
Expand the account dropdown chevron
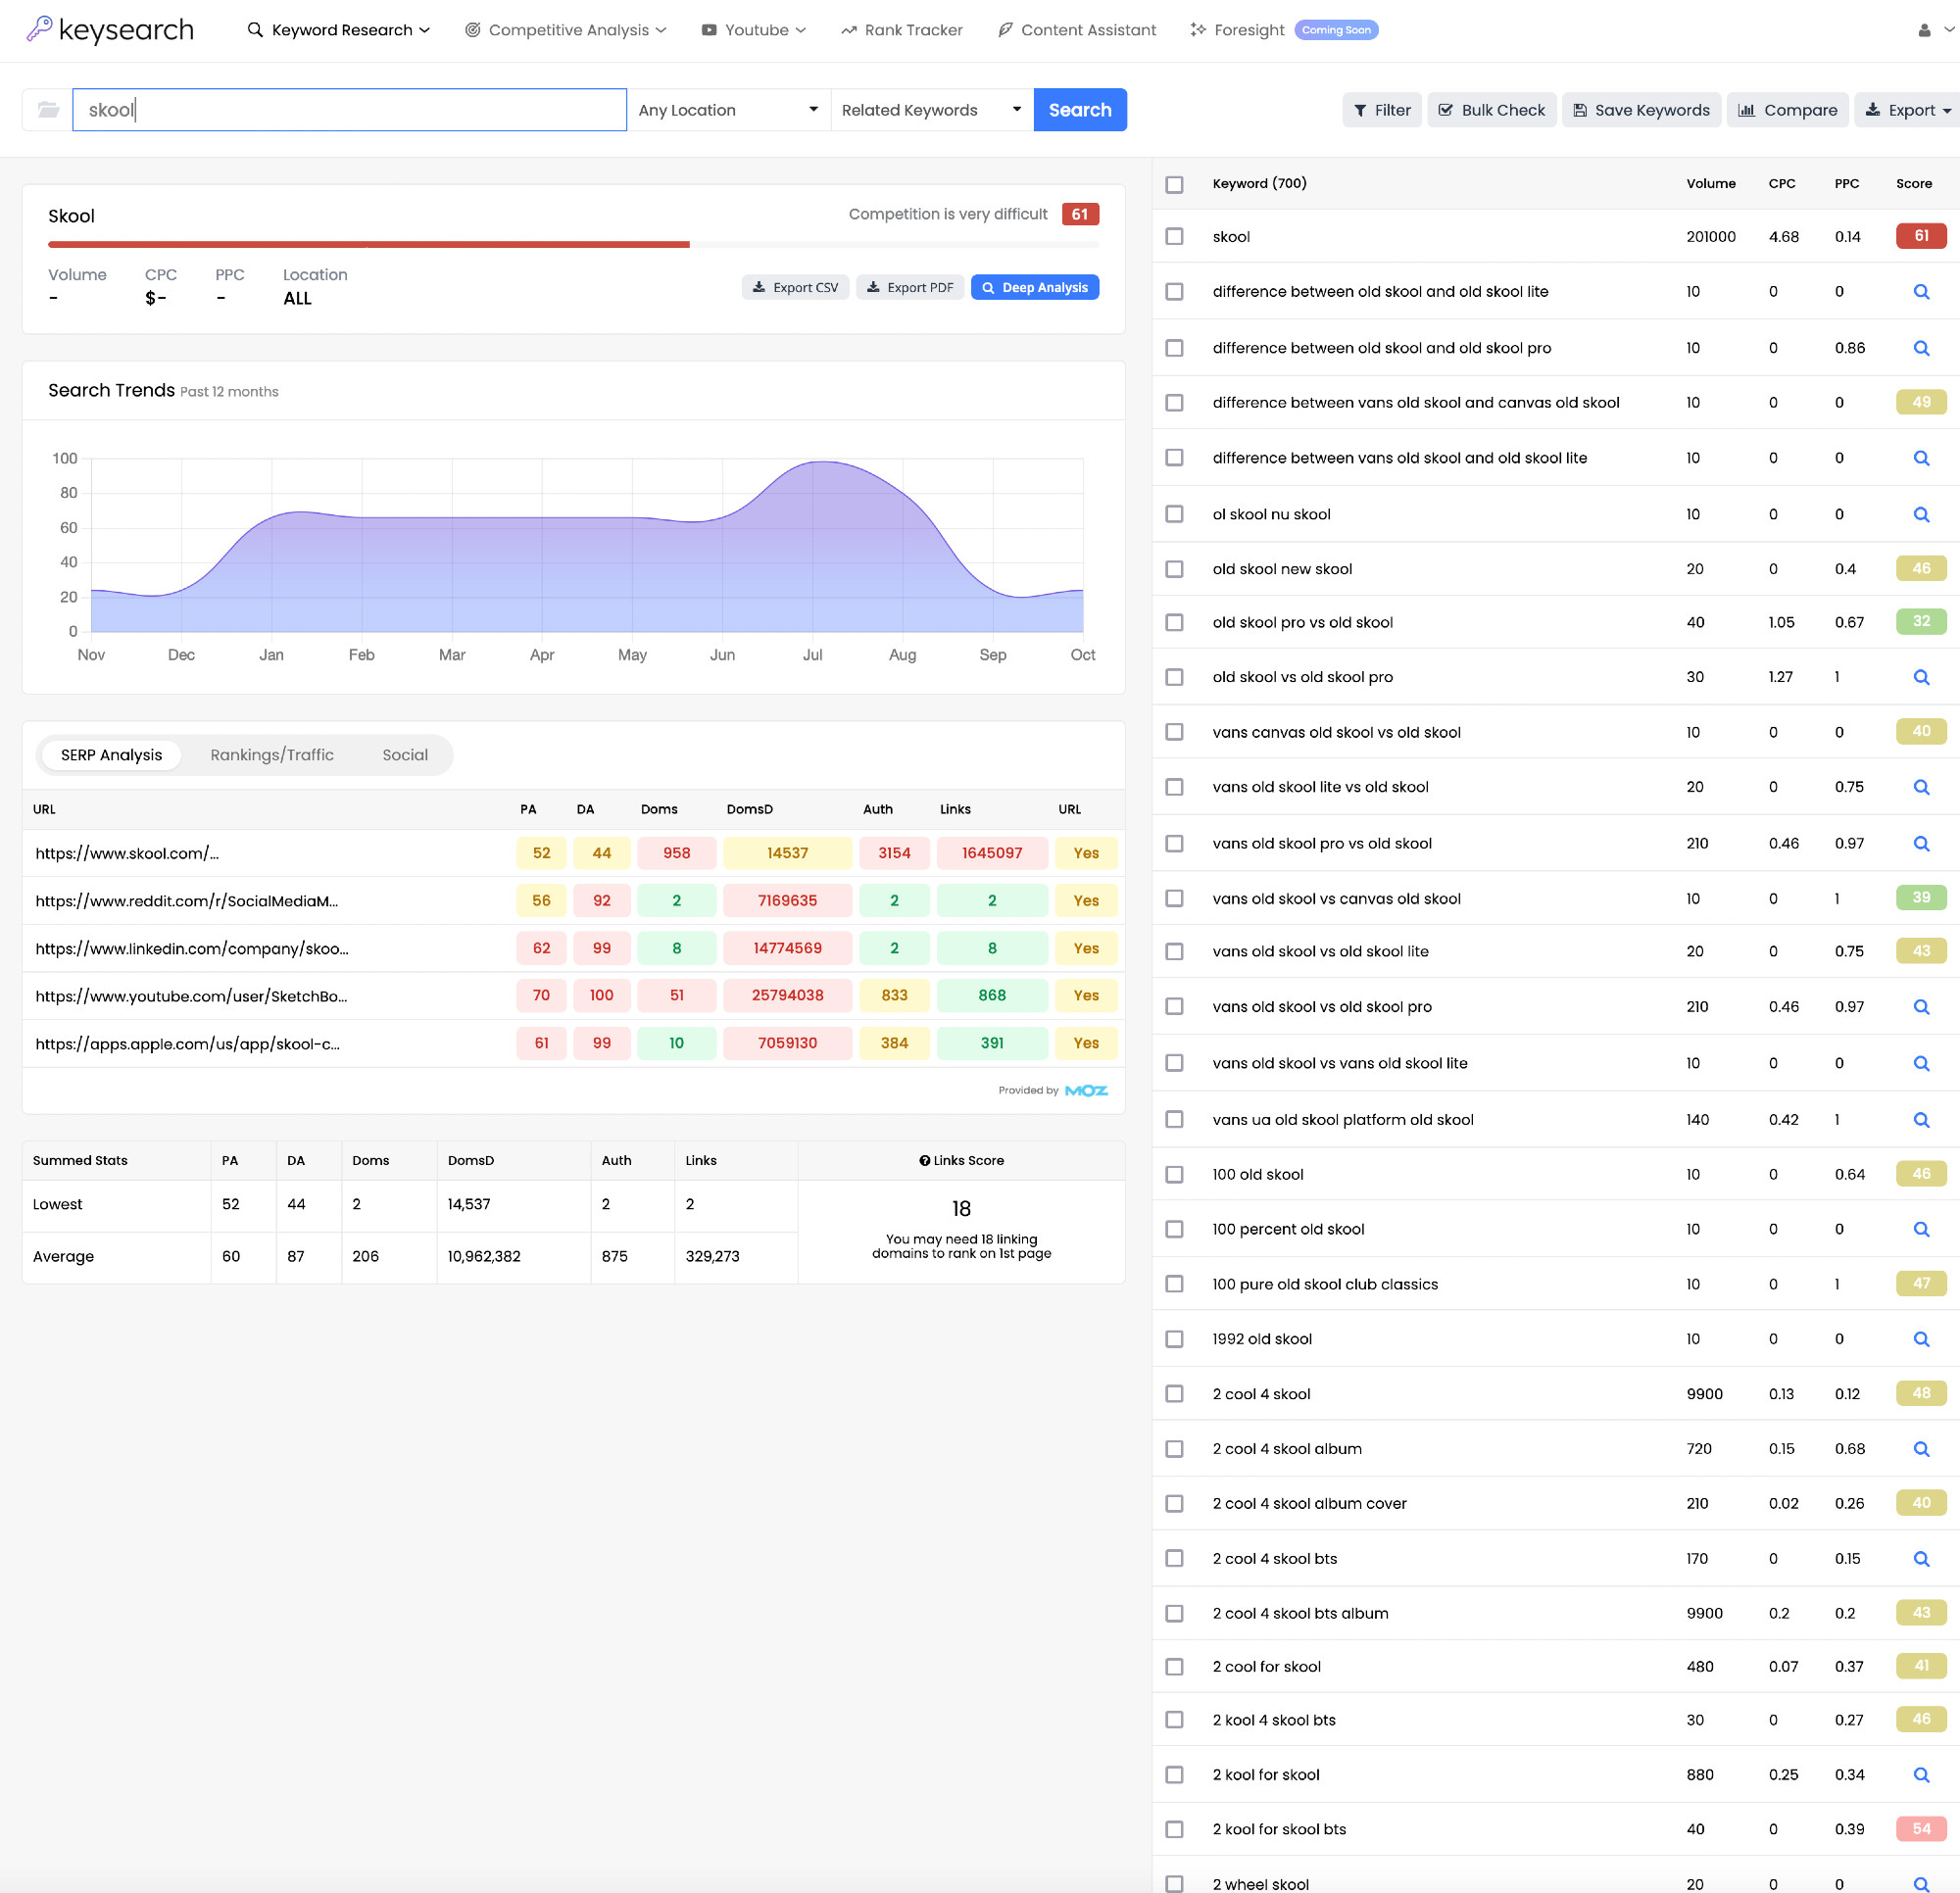pyautogui.click(x=1949, y=30)
